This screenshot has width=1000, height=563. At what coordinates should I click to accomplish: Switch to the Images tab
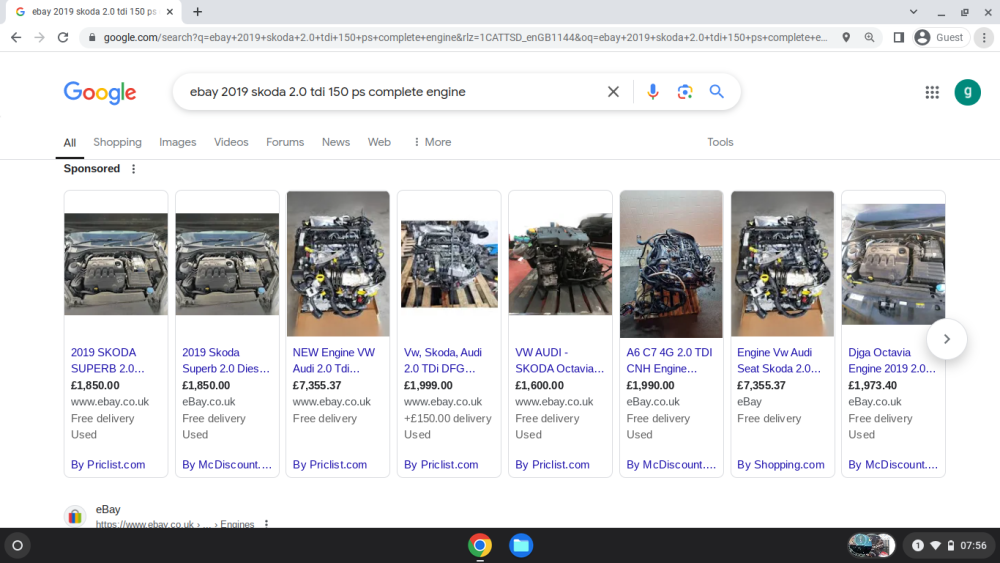pyautogui.click(x=177, y=142)
